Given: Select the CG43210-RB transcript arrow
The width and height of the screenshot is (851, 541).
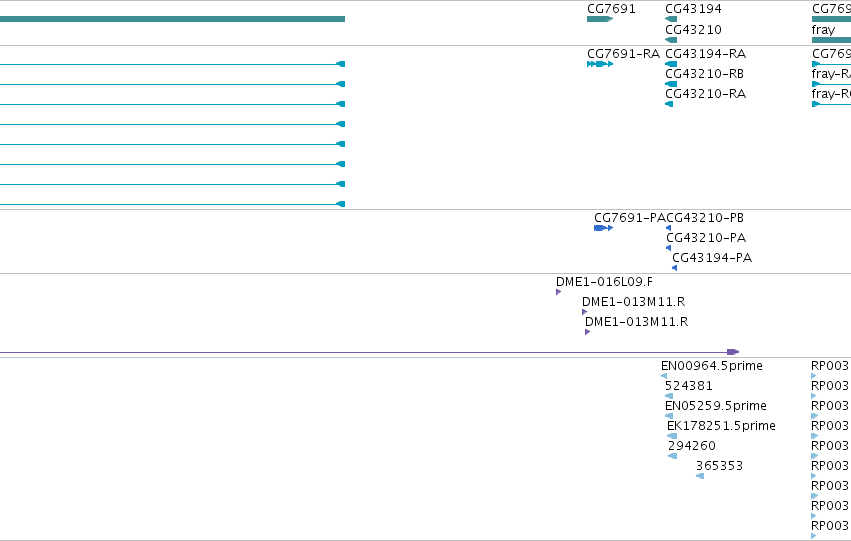Looking at the screenshot, I should click(671, 84).
